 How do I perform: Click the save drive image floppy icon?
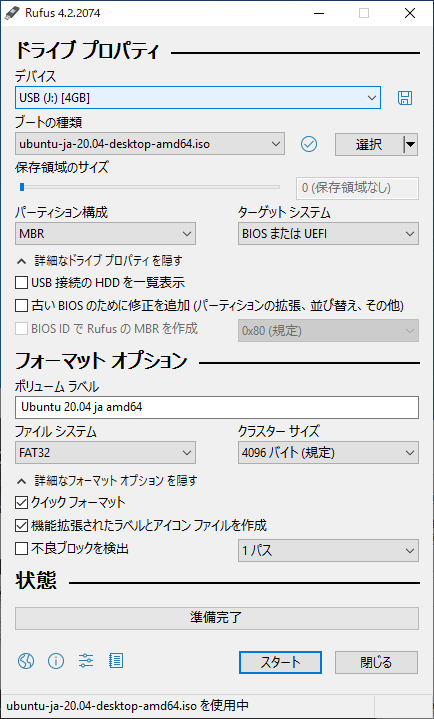pyautogui.click(x=405, y=98)
